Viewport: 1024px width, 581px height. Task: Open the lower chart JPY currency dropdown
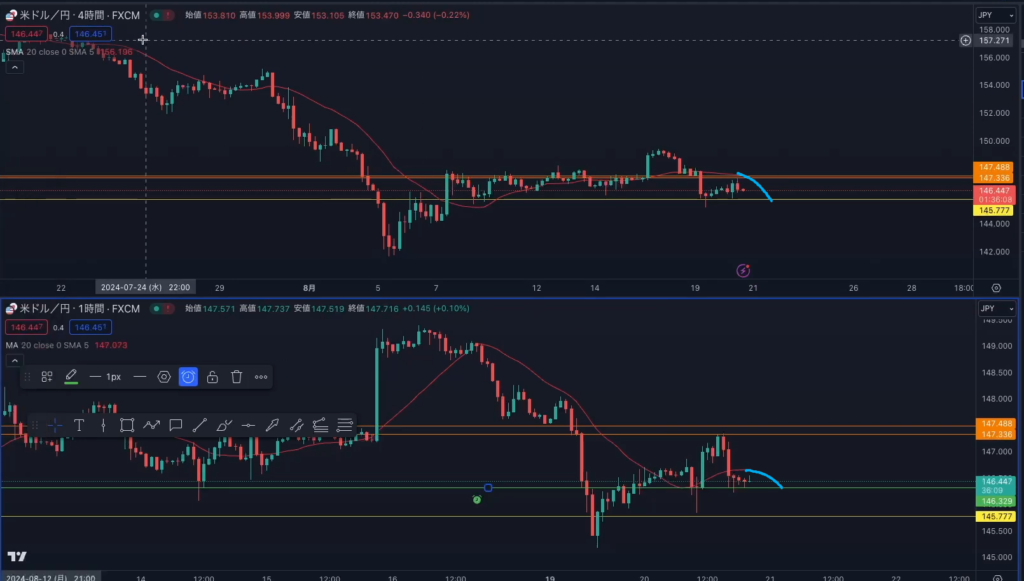996,308
